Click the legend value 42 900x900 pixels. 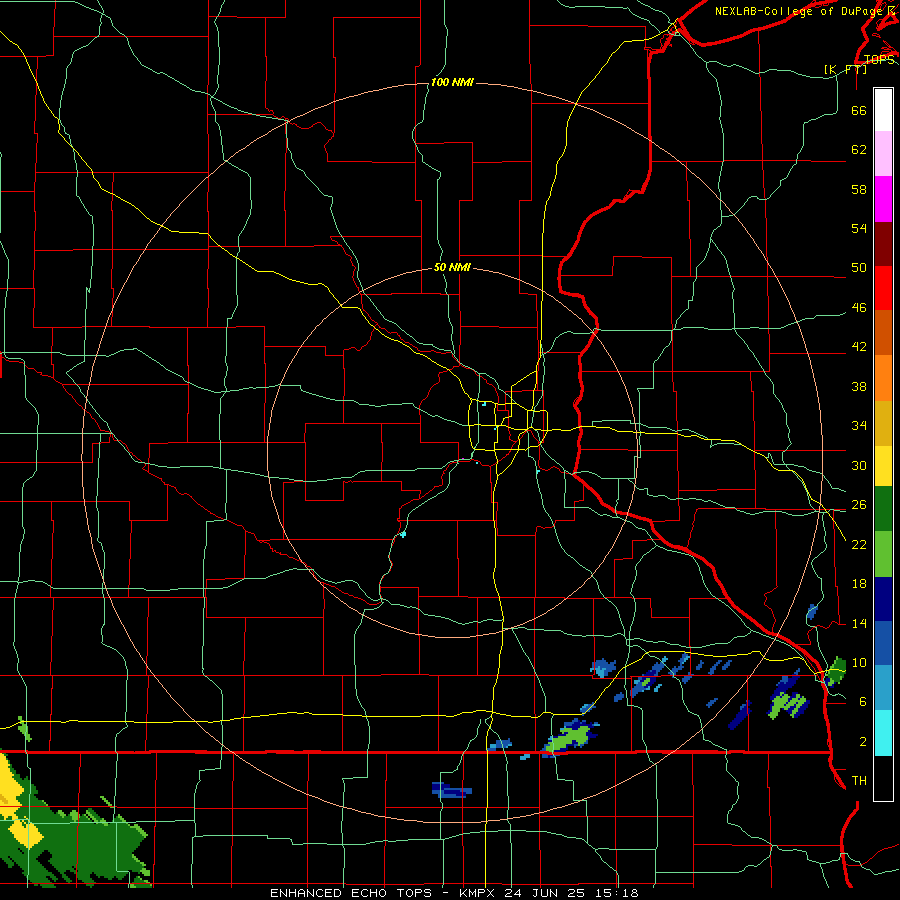click(859, 346)
